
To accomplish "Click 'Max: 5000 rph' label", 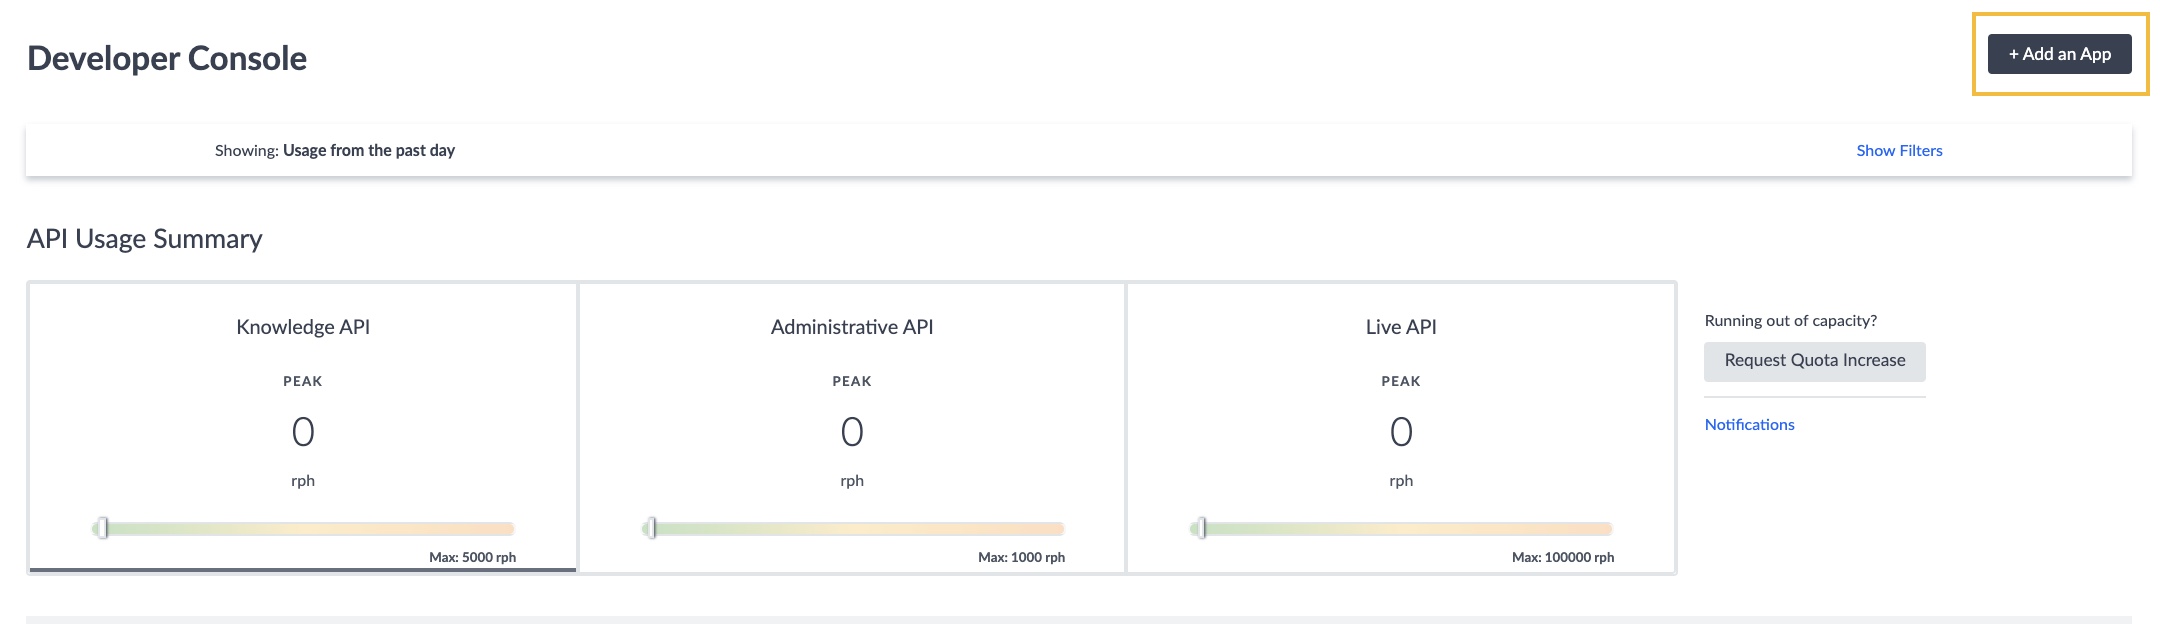I will click(472, 557).
